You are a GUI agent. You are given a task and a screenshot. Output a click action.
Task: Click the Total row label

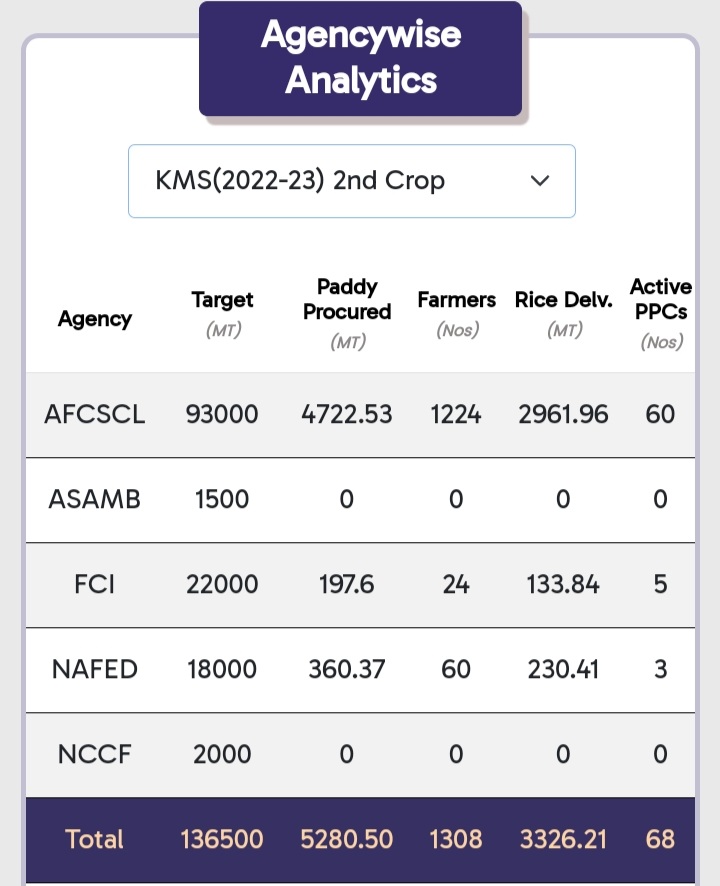coord(95,839)
